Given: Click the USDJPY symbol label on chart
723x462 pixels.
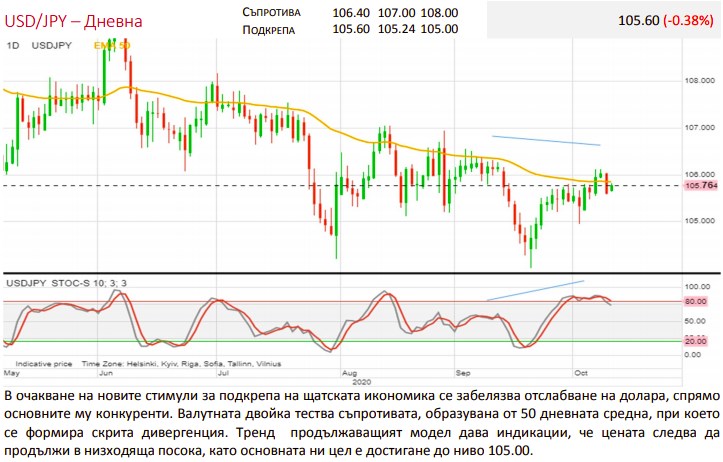Looking at the screenshot, I should [x=52, y=46].
